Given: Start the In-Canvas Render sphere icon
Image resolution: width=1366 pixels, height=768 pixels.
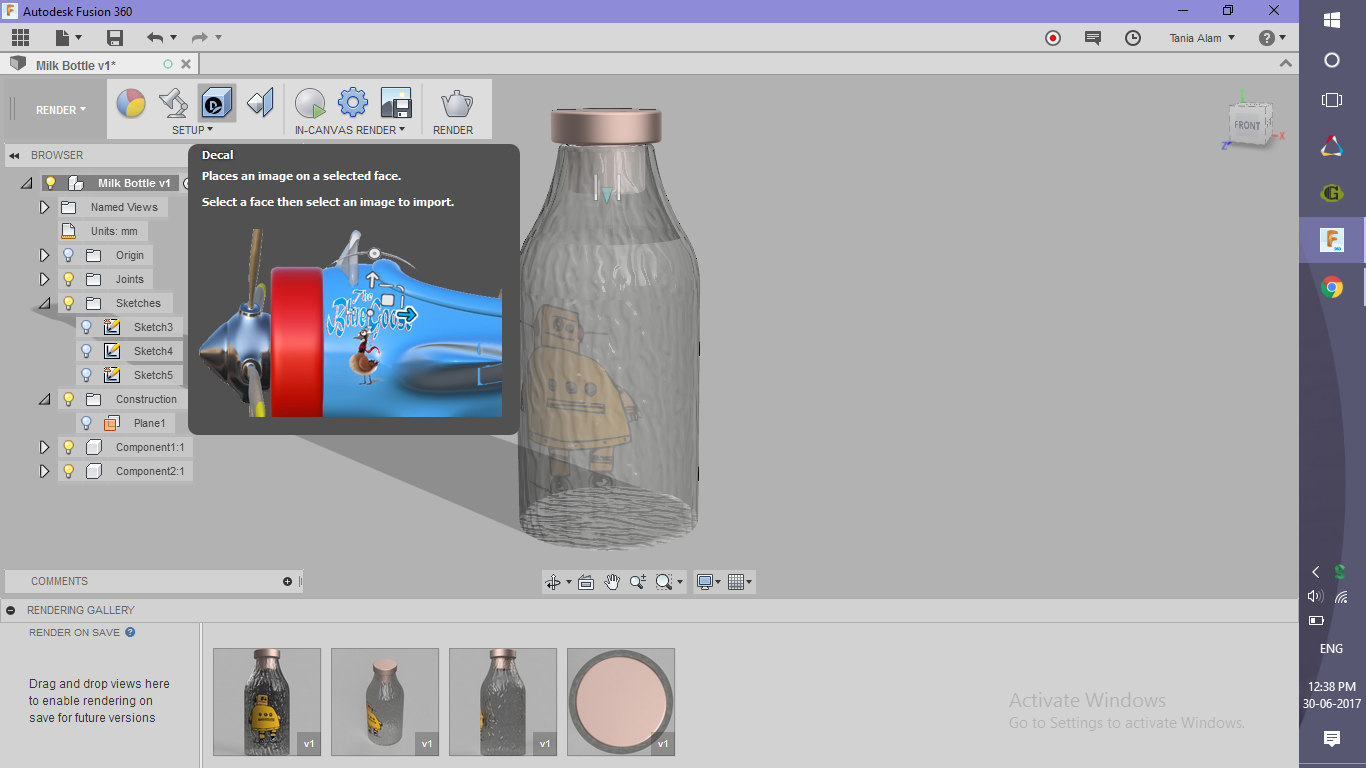Looking at the screenshot, I should click(x=310, y=103).
